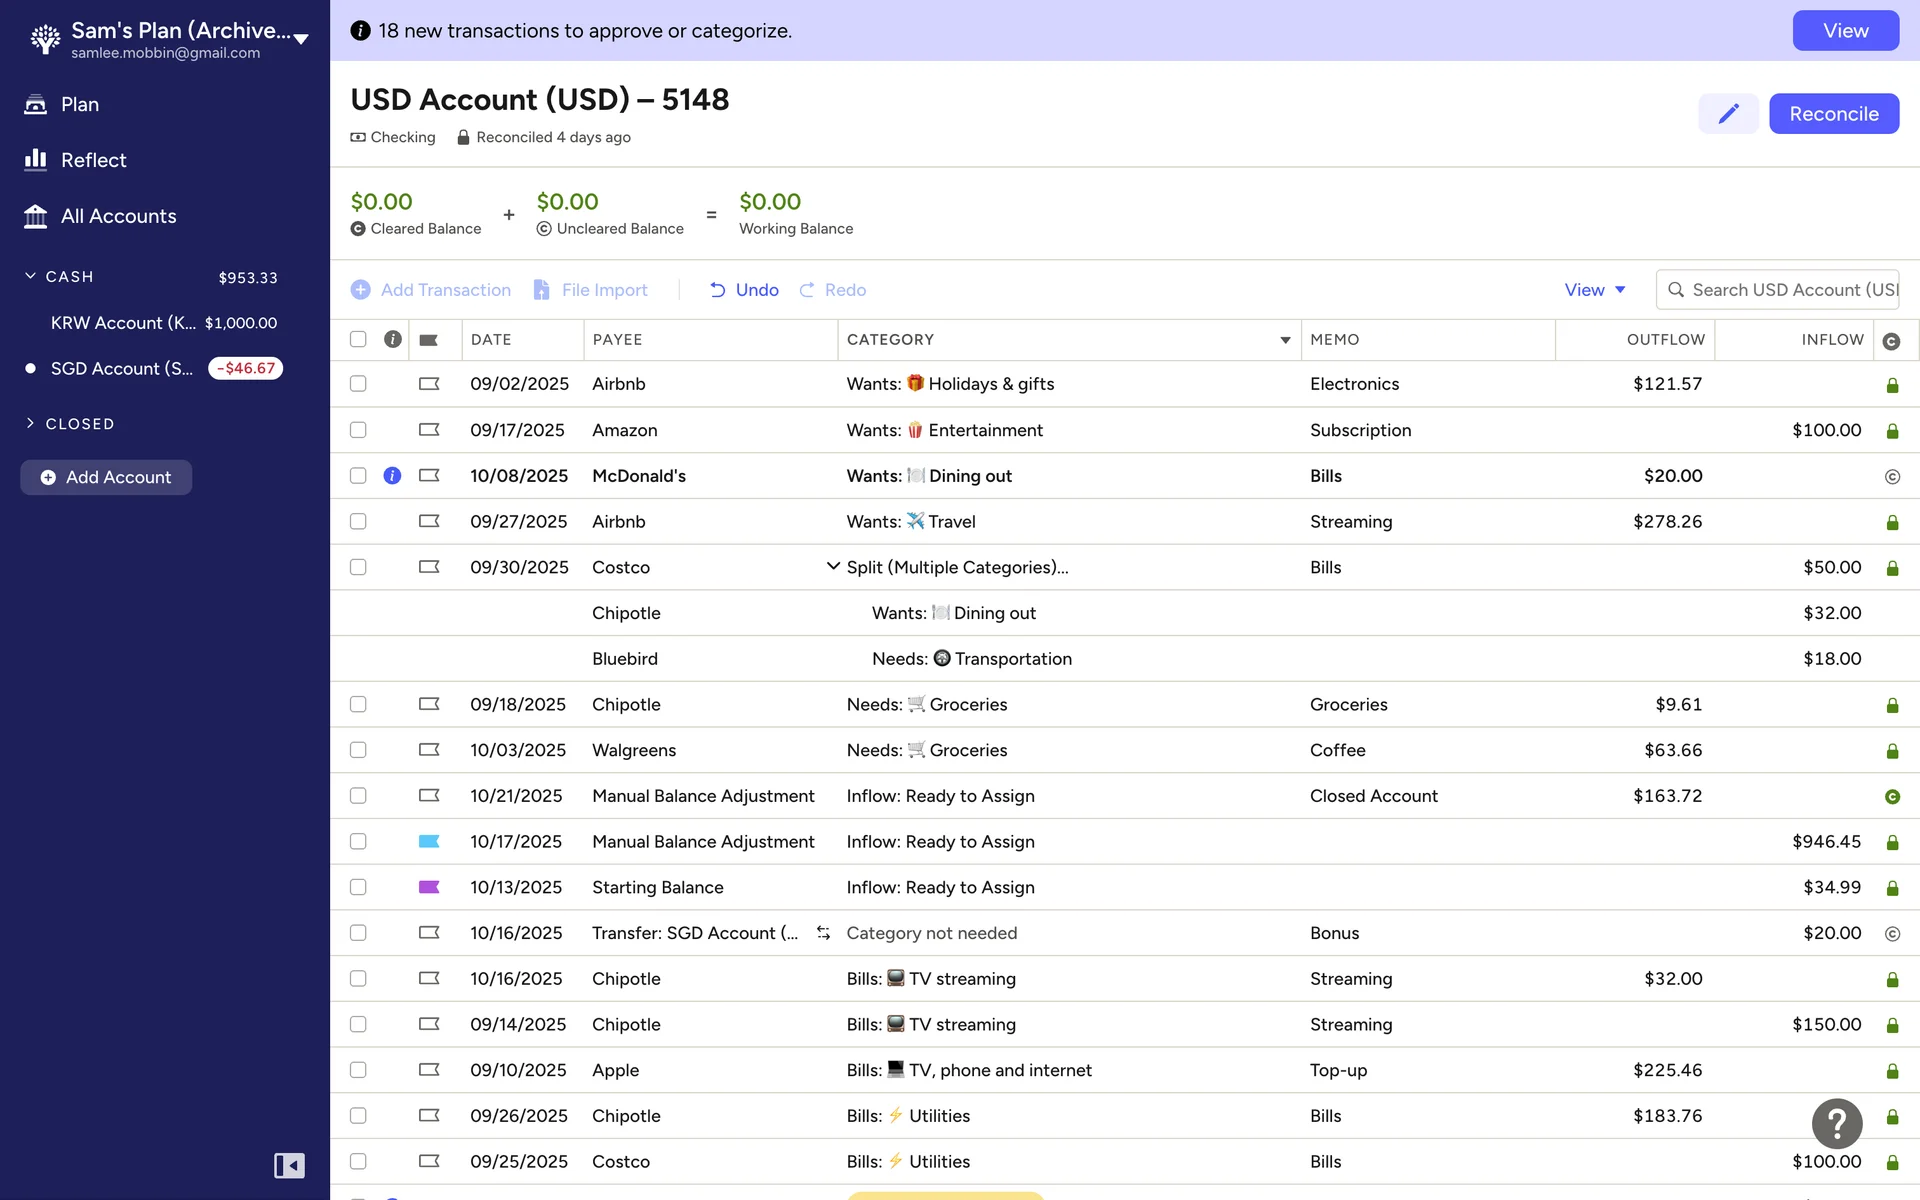The height and width of the screenshot is (1200, 1920).
Task: Click the info icon on McDonald's row
Action: point(392,476)
